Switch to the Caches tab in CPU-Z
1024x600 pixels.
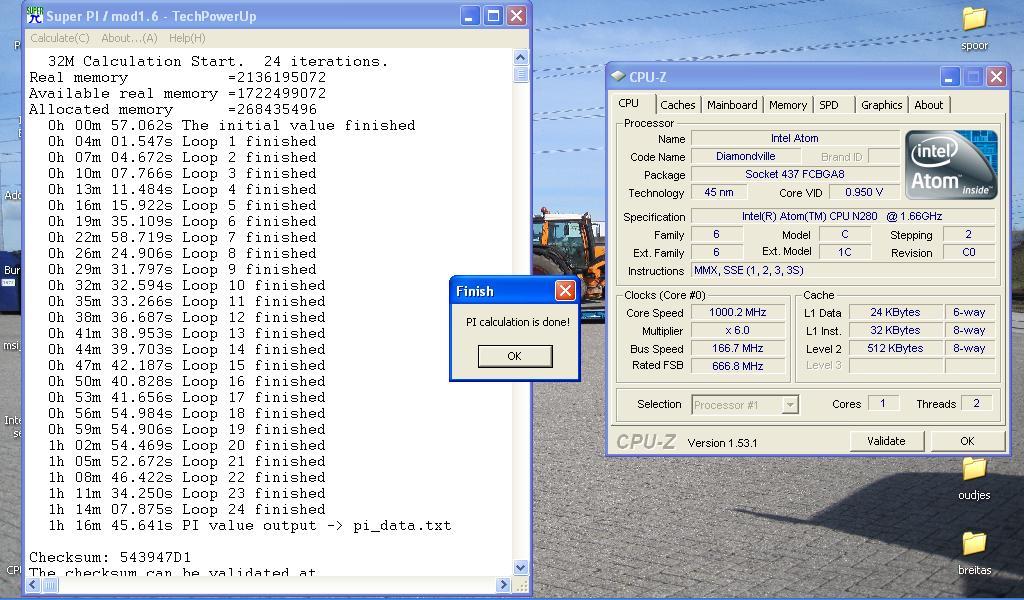pyautogui.click(x=677, y=104)
